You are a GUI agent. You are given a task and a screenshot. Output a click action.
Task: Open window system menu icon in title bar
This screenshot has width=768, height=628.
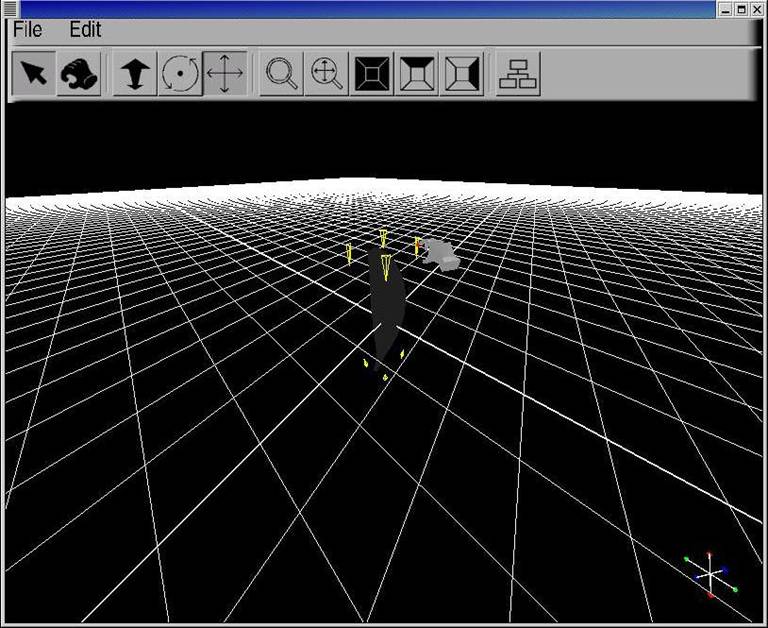pos(10,8)
